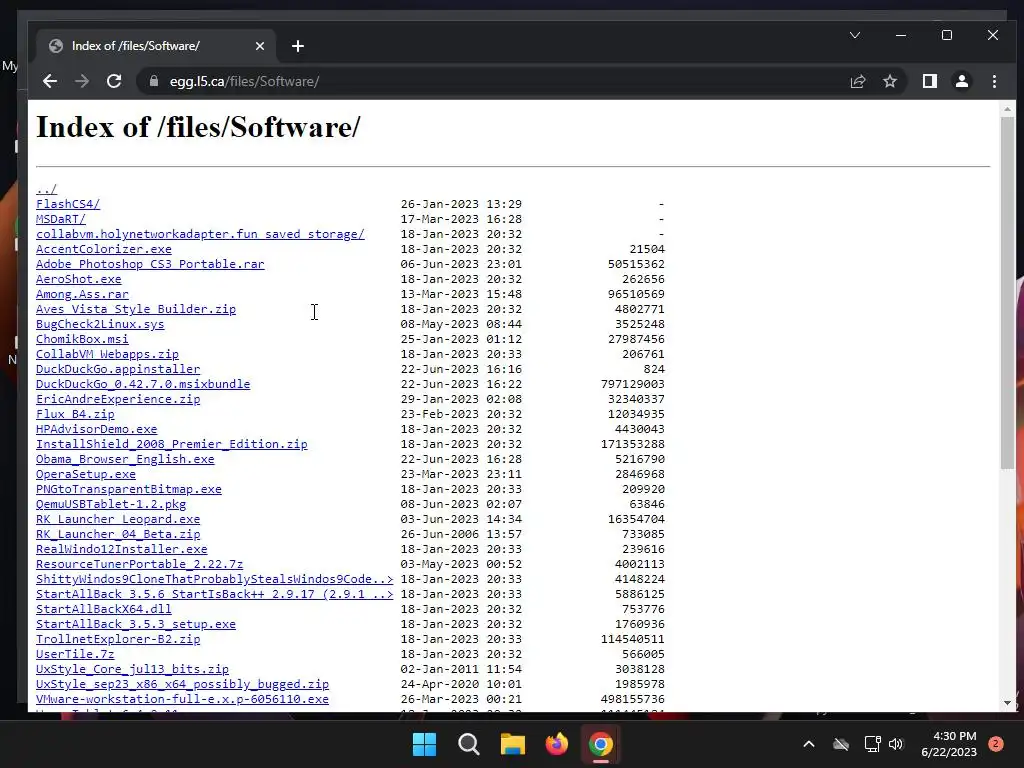Download Flux B4.zip
1024x768 pixels.
point(75,415)
